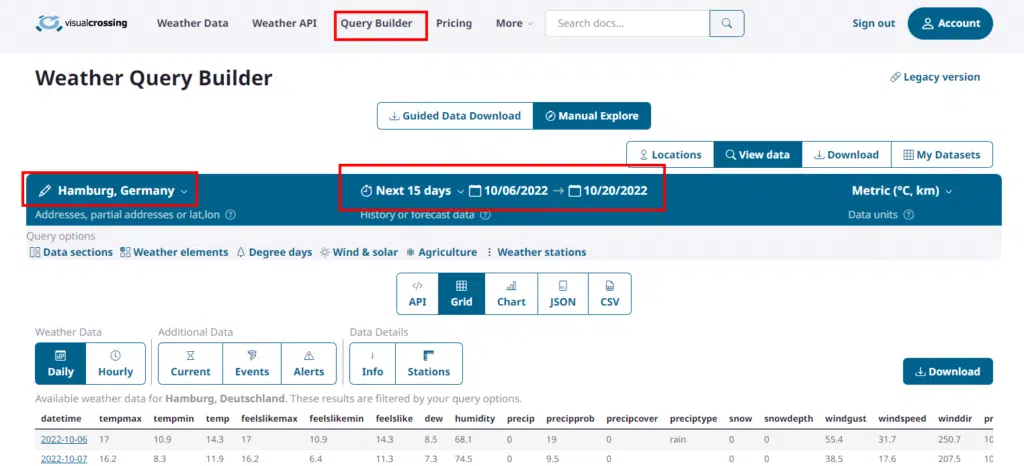1024x466 pixels.
Task: Open the API view
Action: pyautogui.click(x=417, y=294)
